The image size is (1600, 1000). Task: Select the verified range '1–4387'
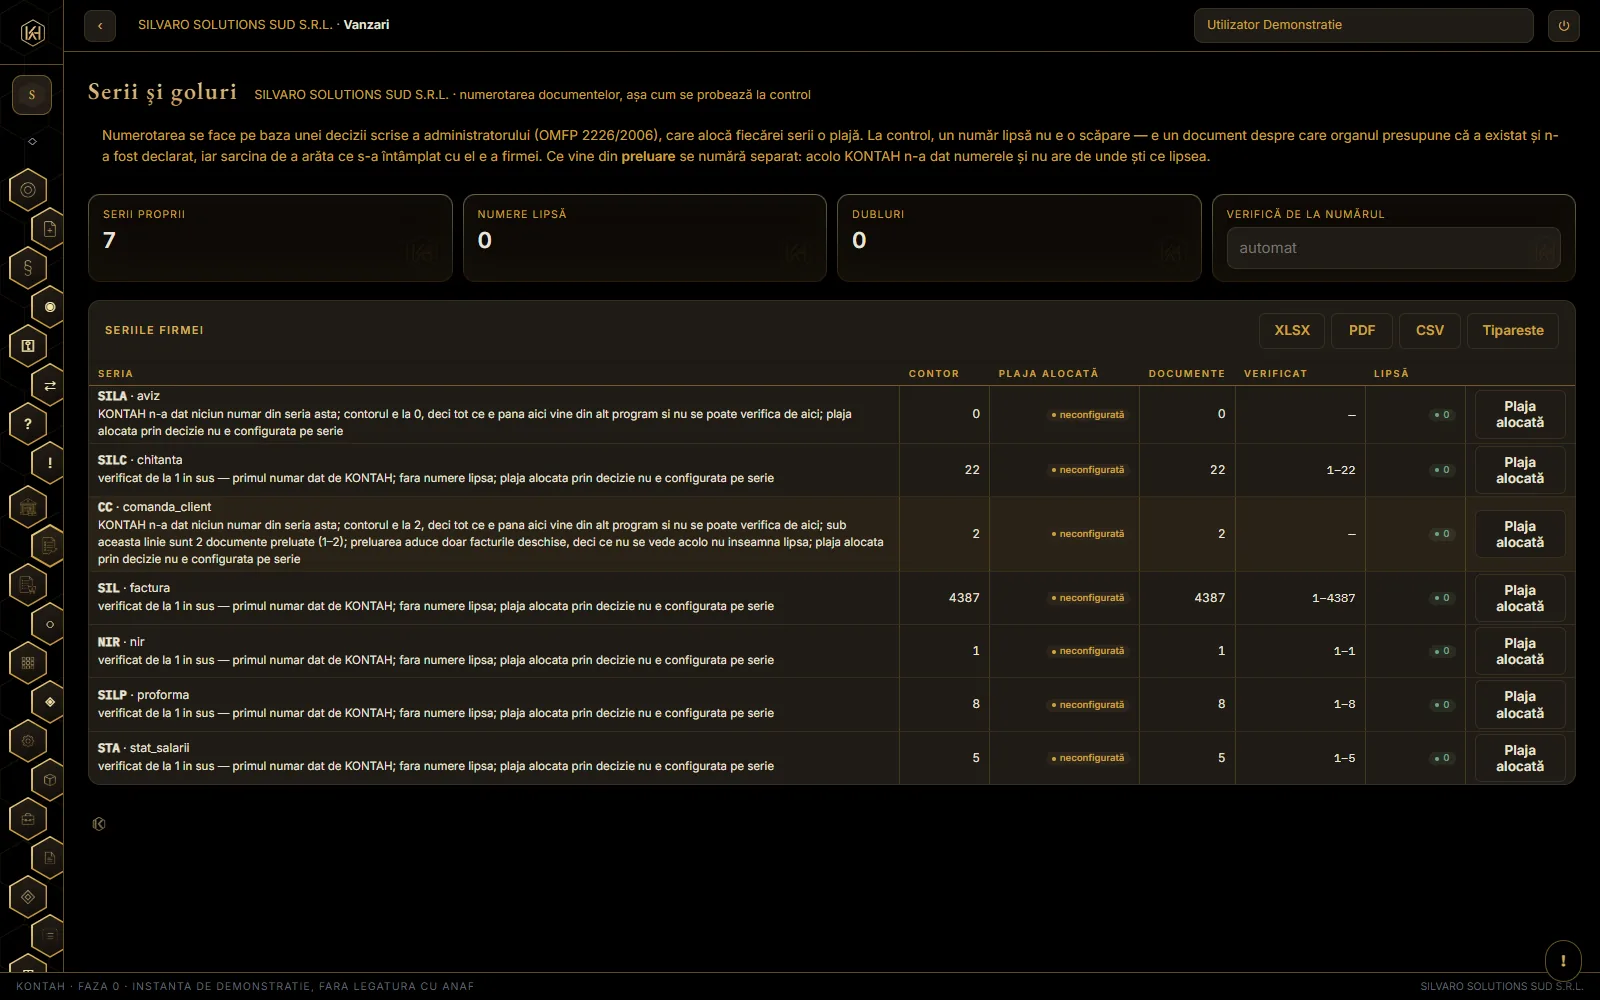1333,598
